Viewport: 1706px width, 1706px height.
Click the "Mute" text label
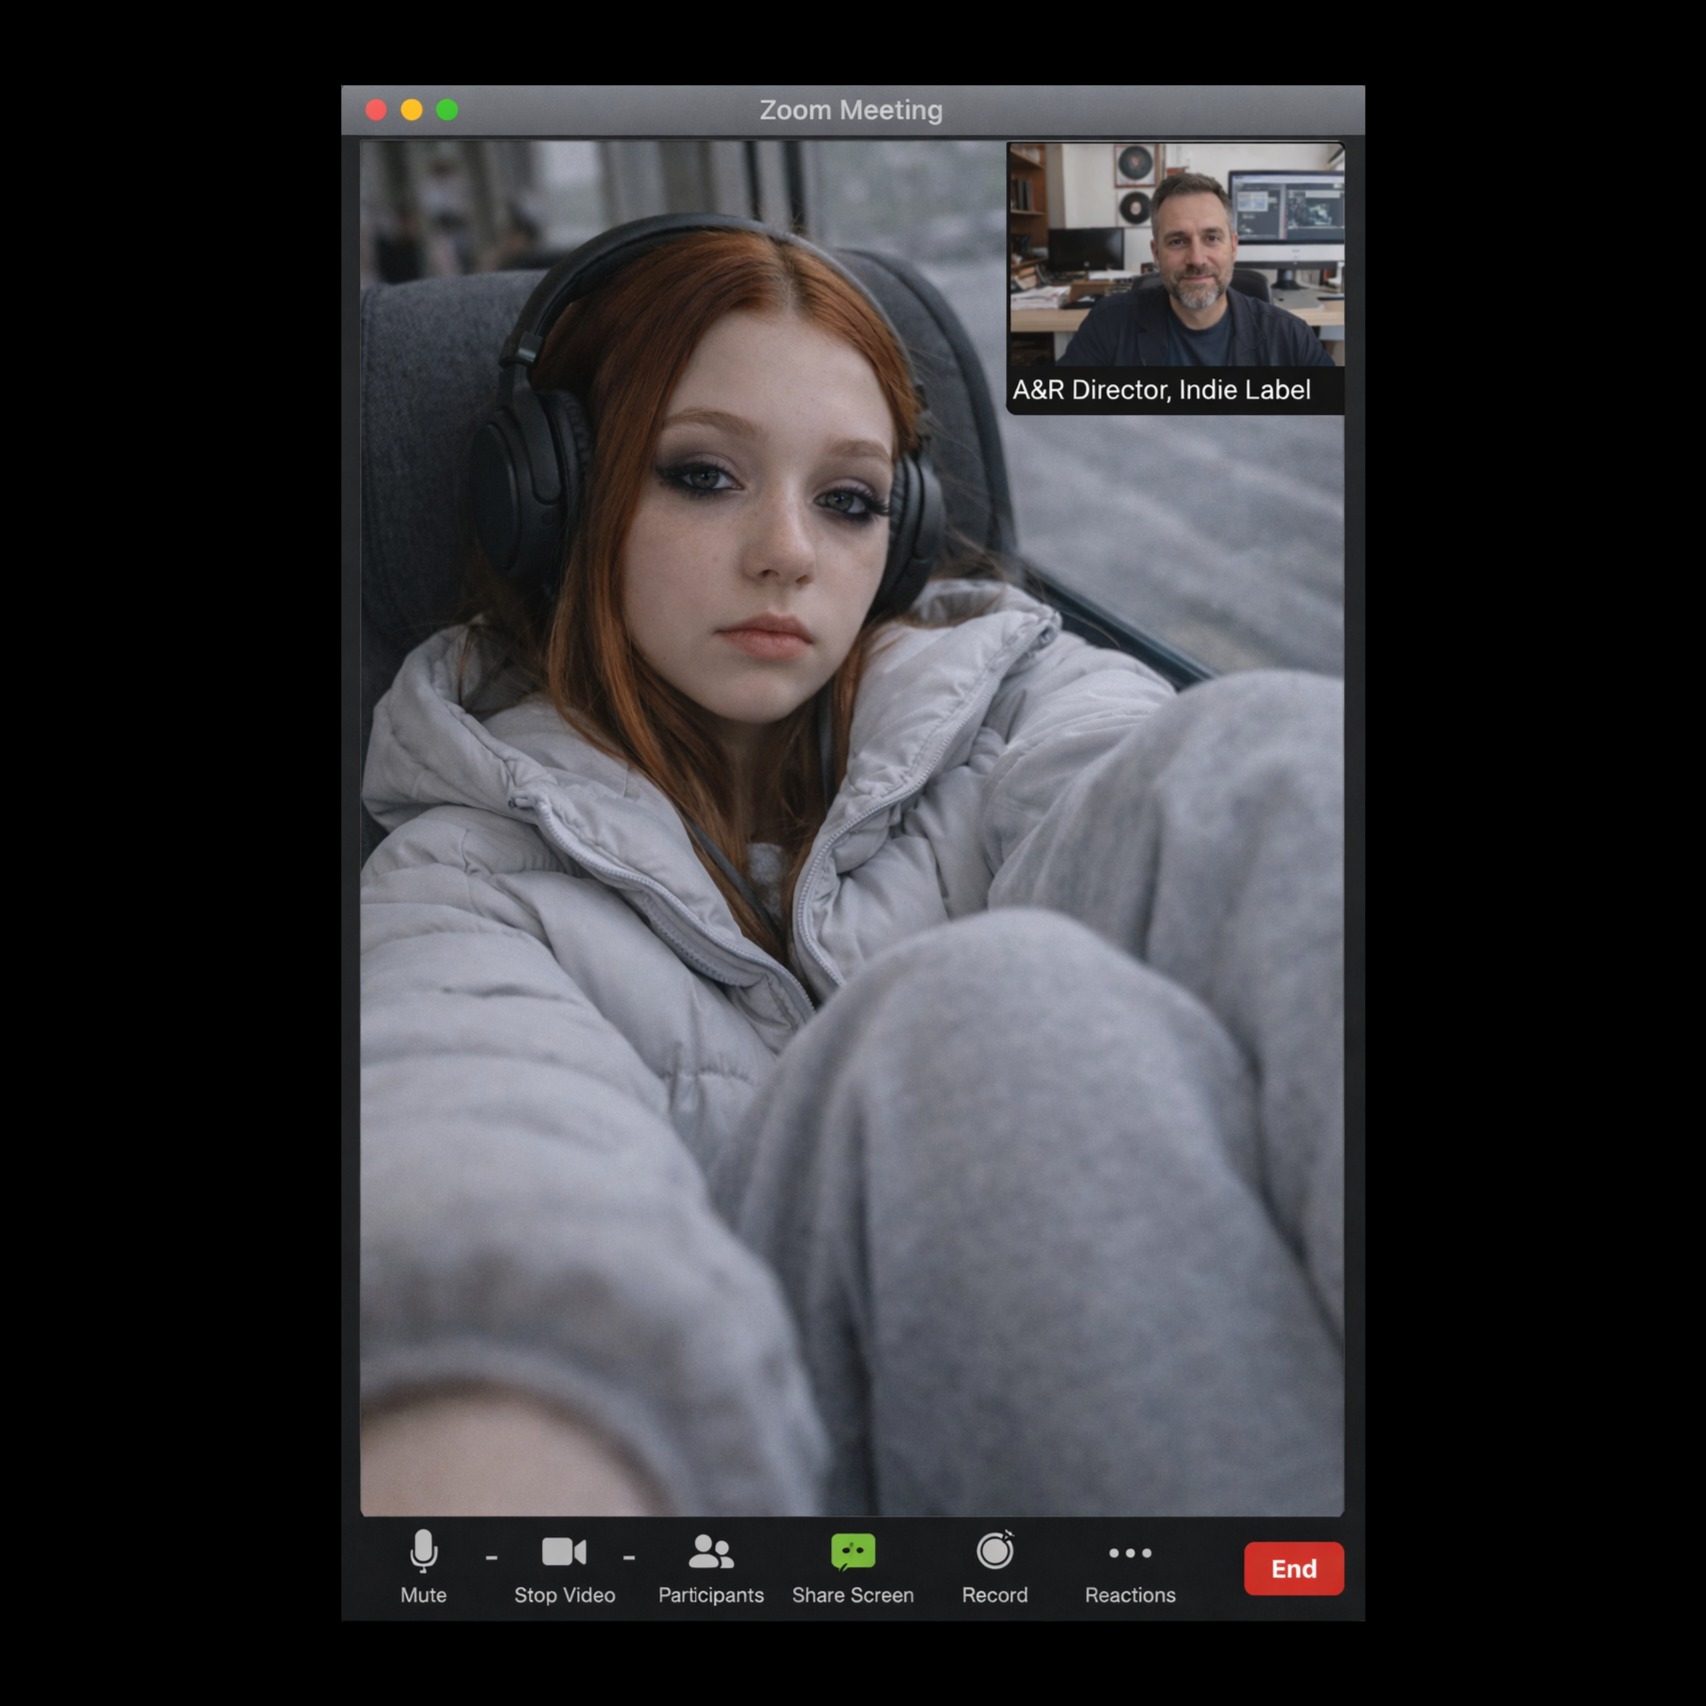click(x=424, y=1595)
